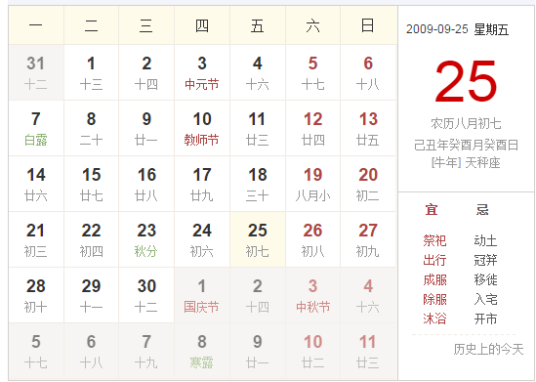The height and width of the screenshot is (382, 536).
Task: Select October 9 (廿一) date cell
Action: coord(257,351)
